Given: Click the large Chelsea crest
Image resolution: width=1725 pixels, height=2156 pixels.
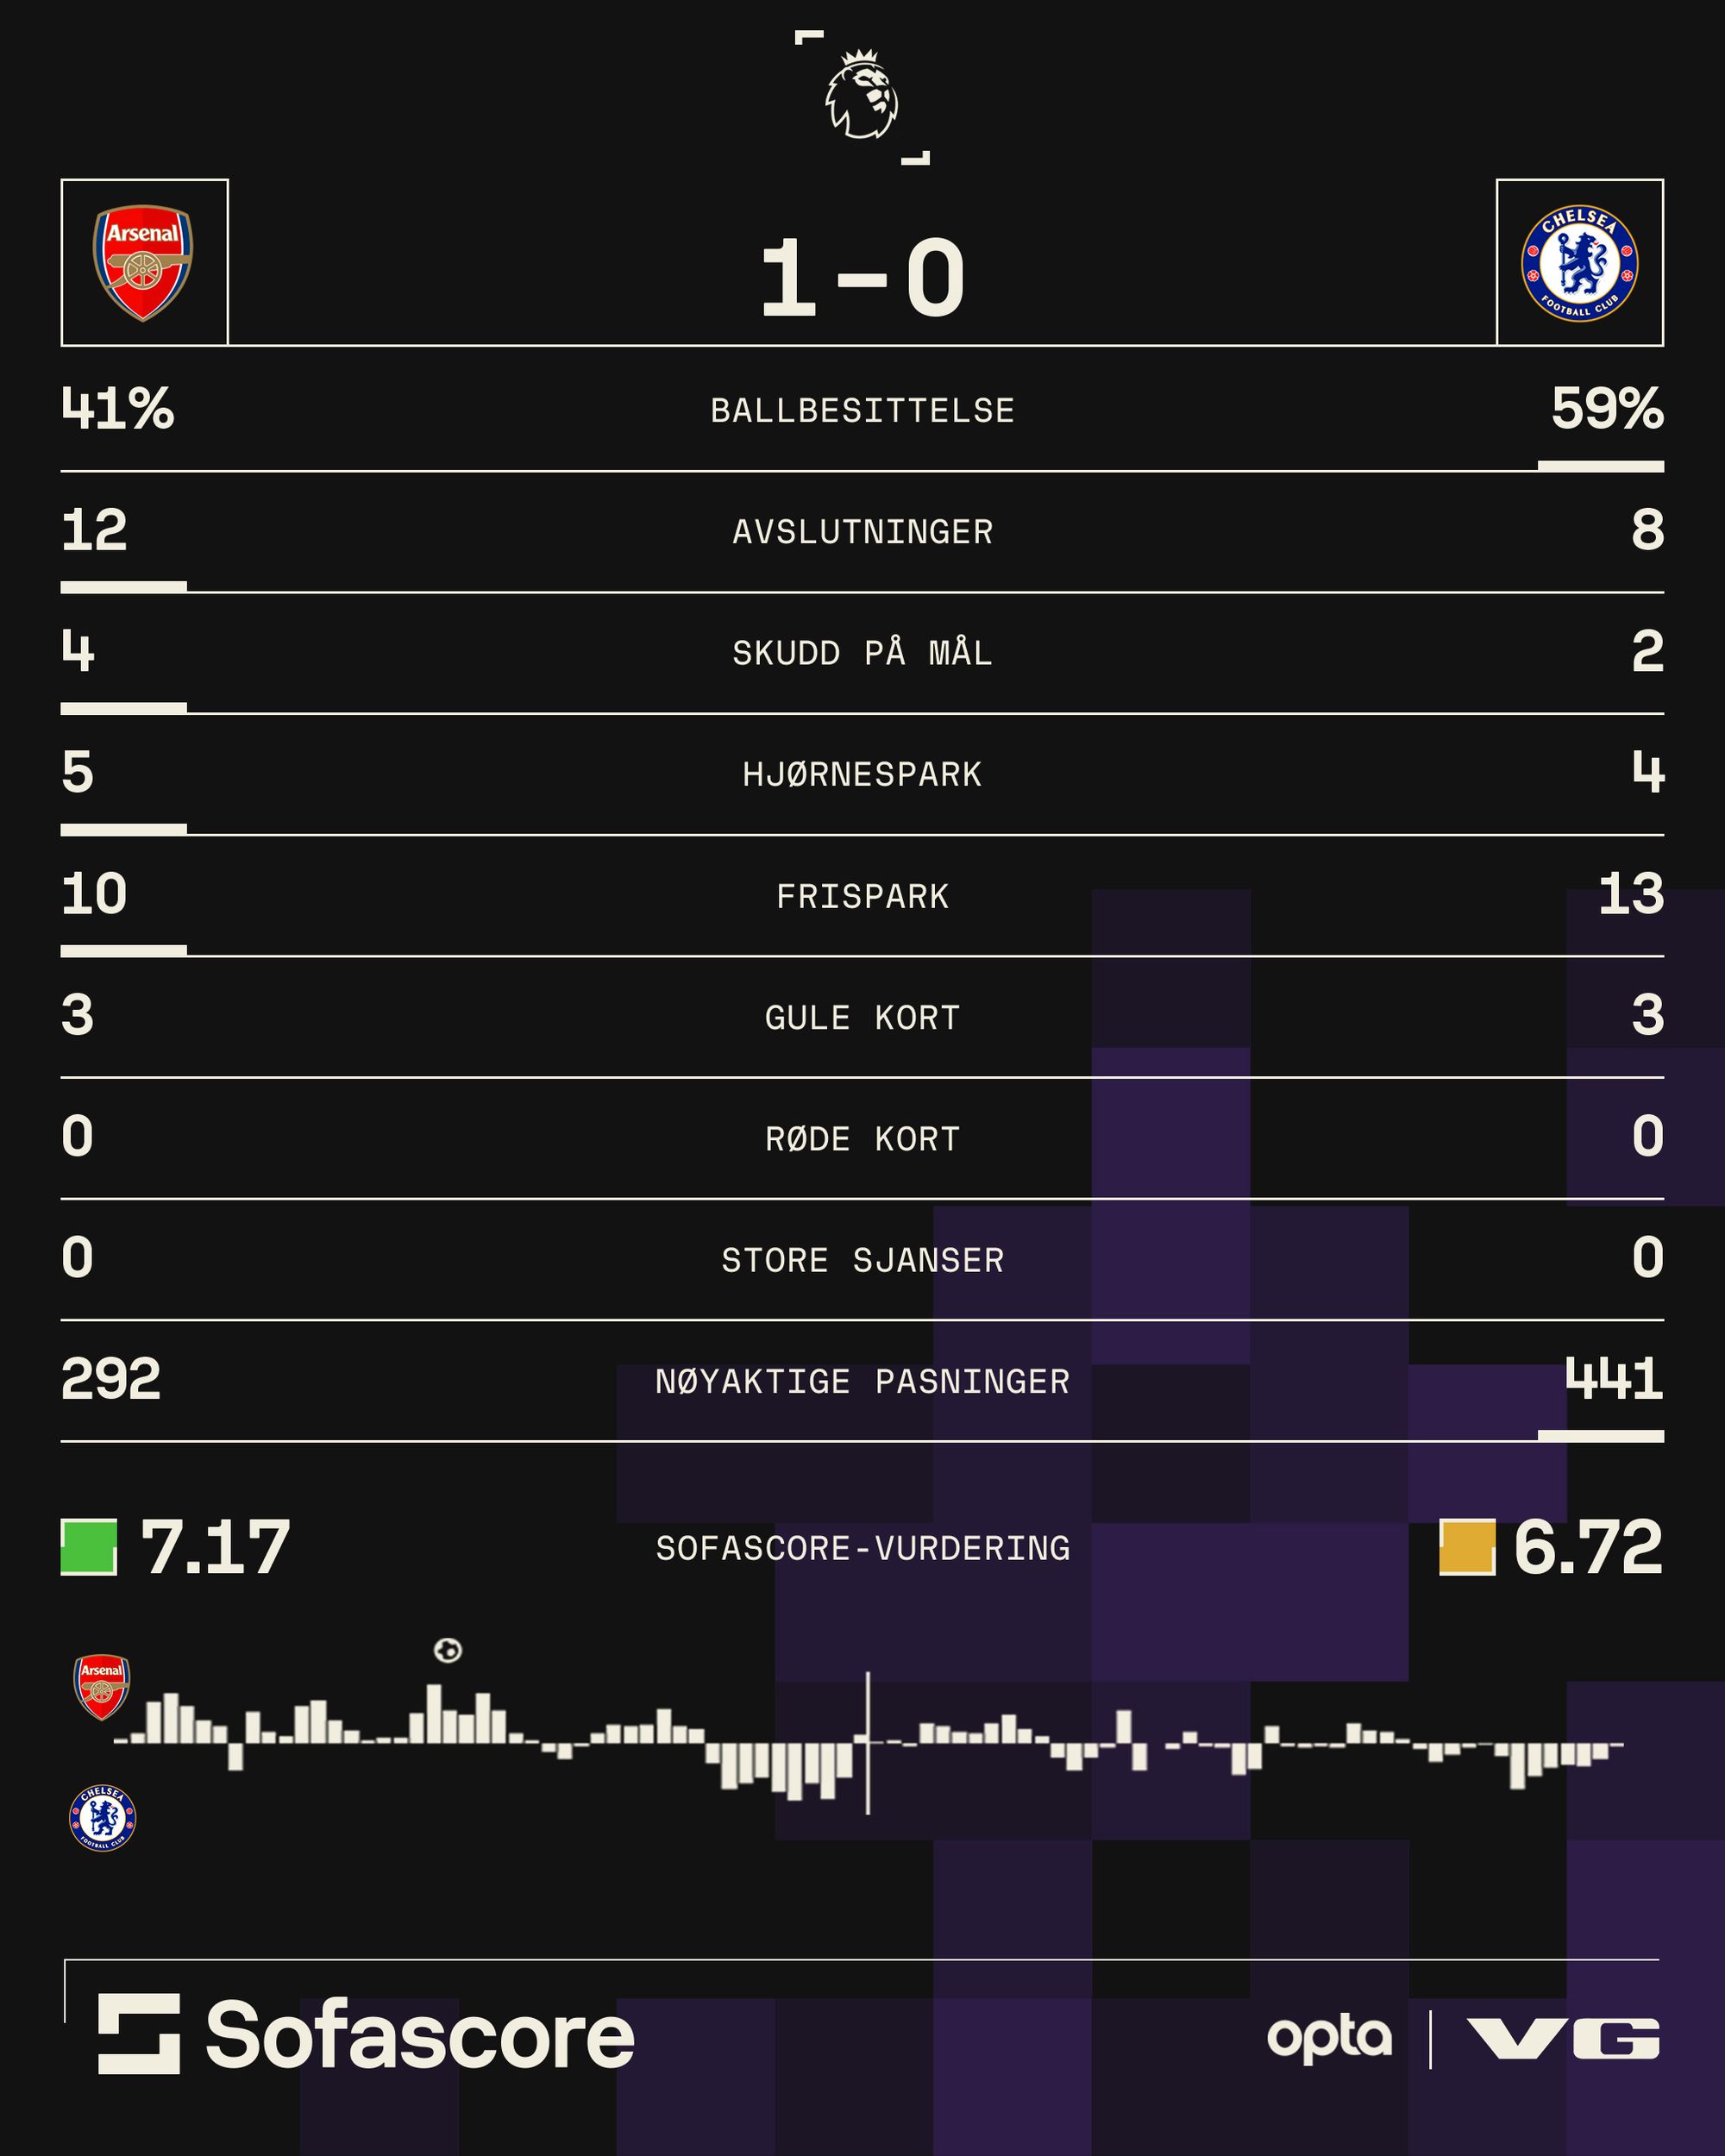Looking at the screenshot, I should click(x=1579, y=263).
